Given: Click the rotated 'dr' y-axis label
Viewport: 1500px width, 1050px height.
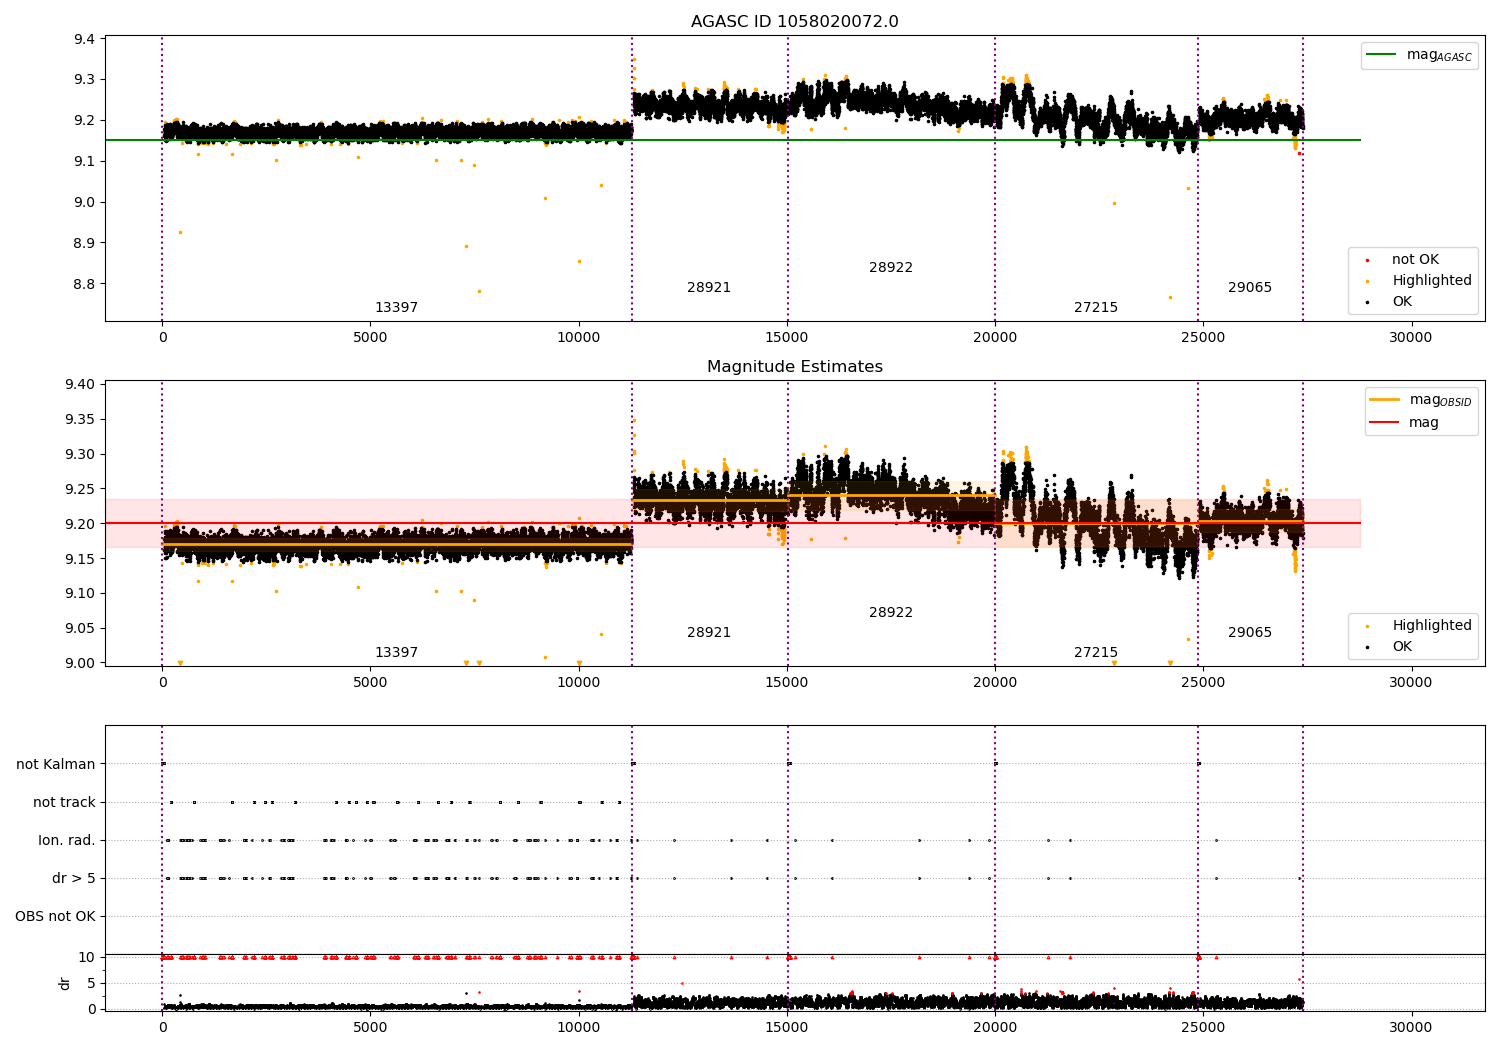Looking at the screenshot, I should click(x=65, y=983).
